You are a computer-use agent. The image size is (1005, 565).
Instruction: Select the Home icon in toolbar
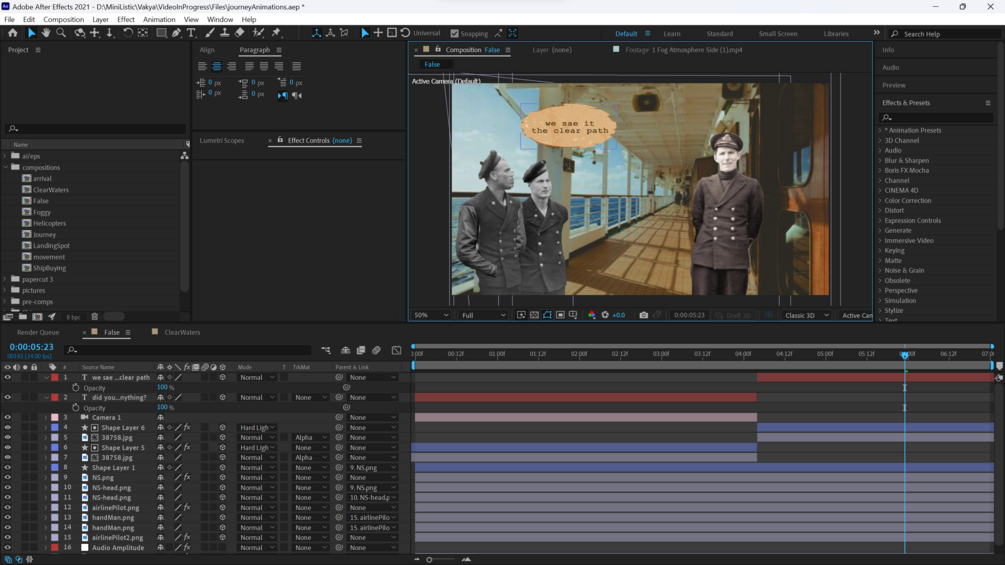(x=13, y=33)
